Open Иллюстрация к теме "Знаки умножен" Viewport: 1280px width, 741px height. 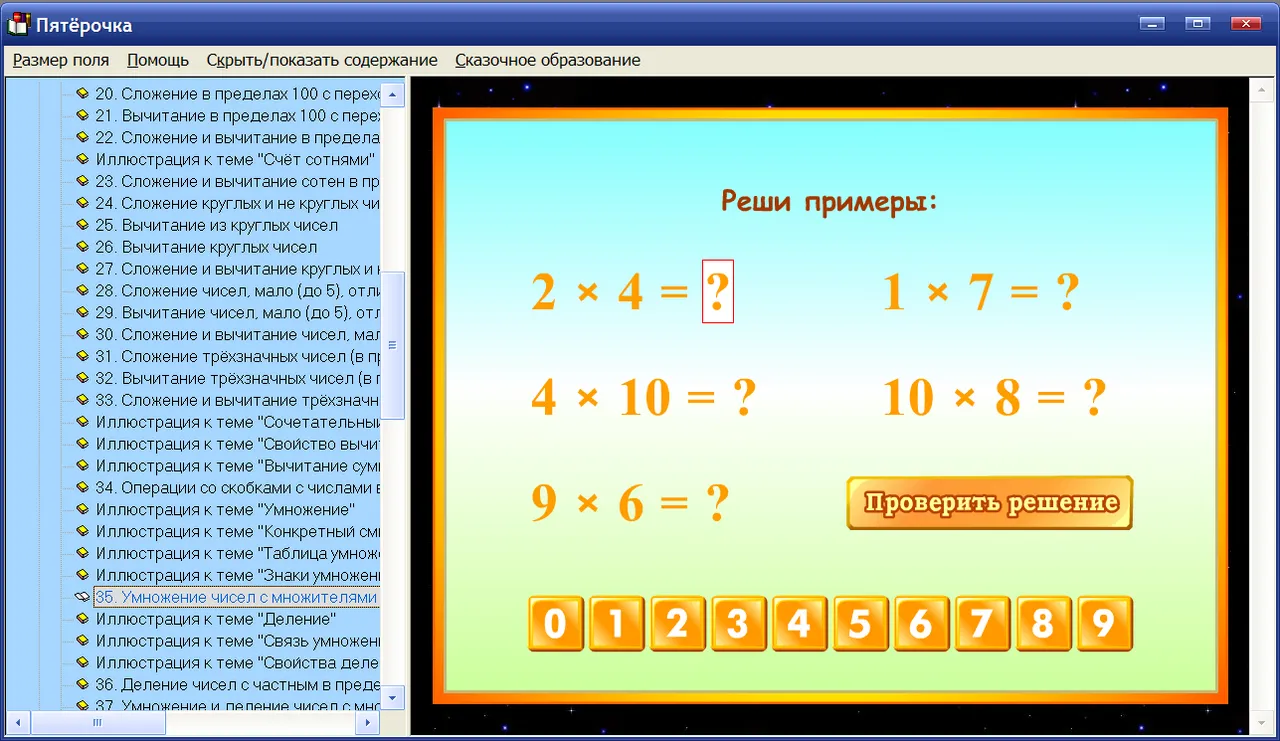tap(238, 576)
